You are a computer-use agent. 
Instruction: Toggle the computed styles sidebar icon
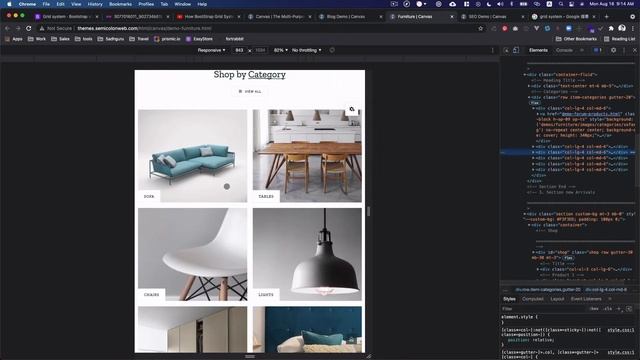click(x=629, y=309)
